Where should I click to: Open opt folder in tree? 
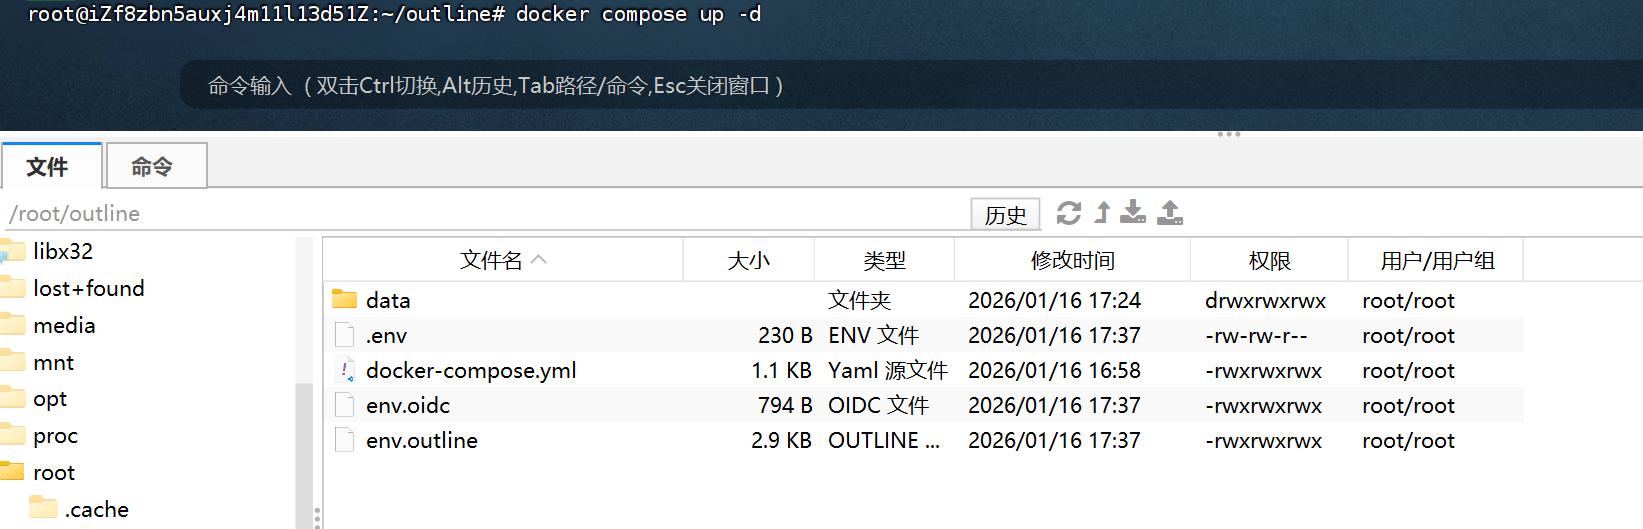click(50, 399)
